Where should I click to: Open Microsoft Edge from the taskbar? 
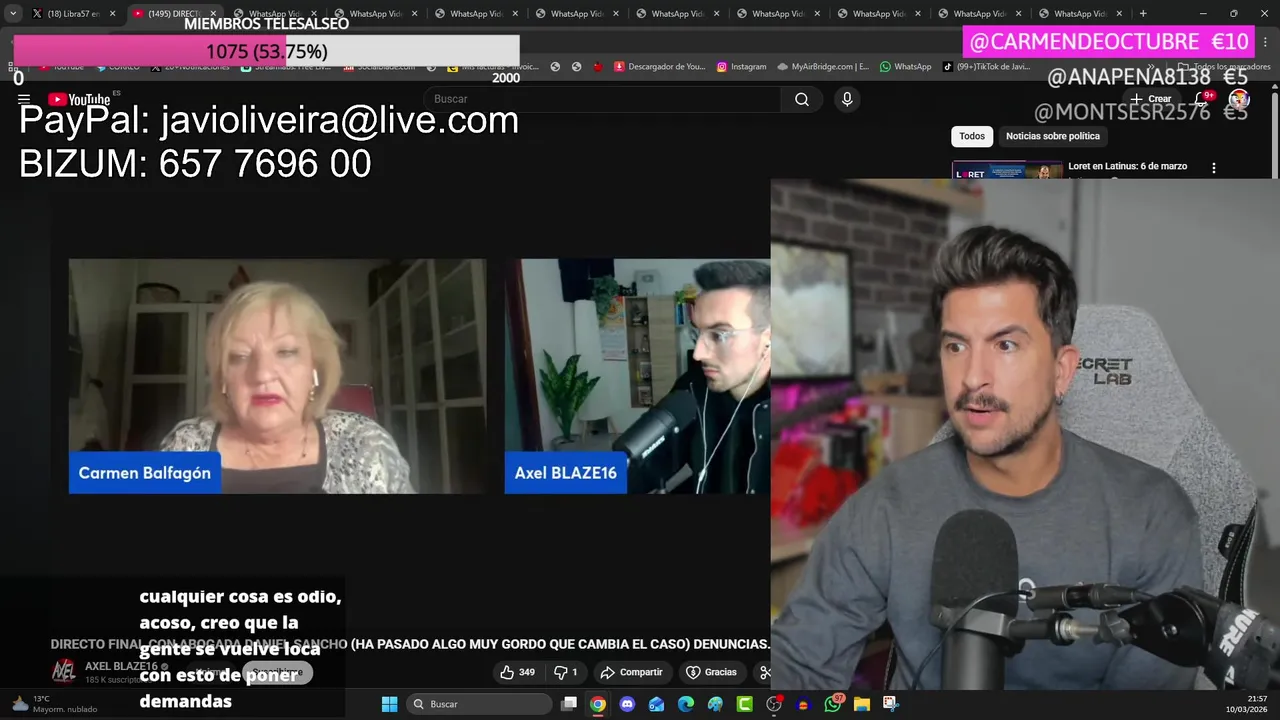(686, 704)
